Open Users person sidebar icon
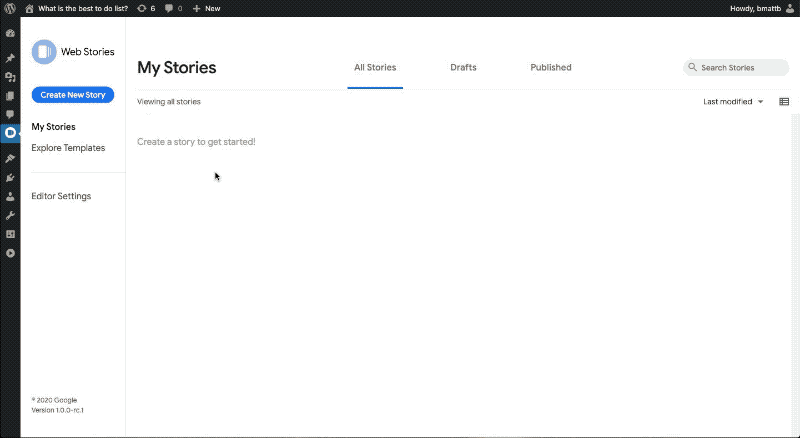800x438 pixels. coord(10,197)
